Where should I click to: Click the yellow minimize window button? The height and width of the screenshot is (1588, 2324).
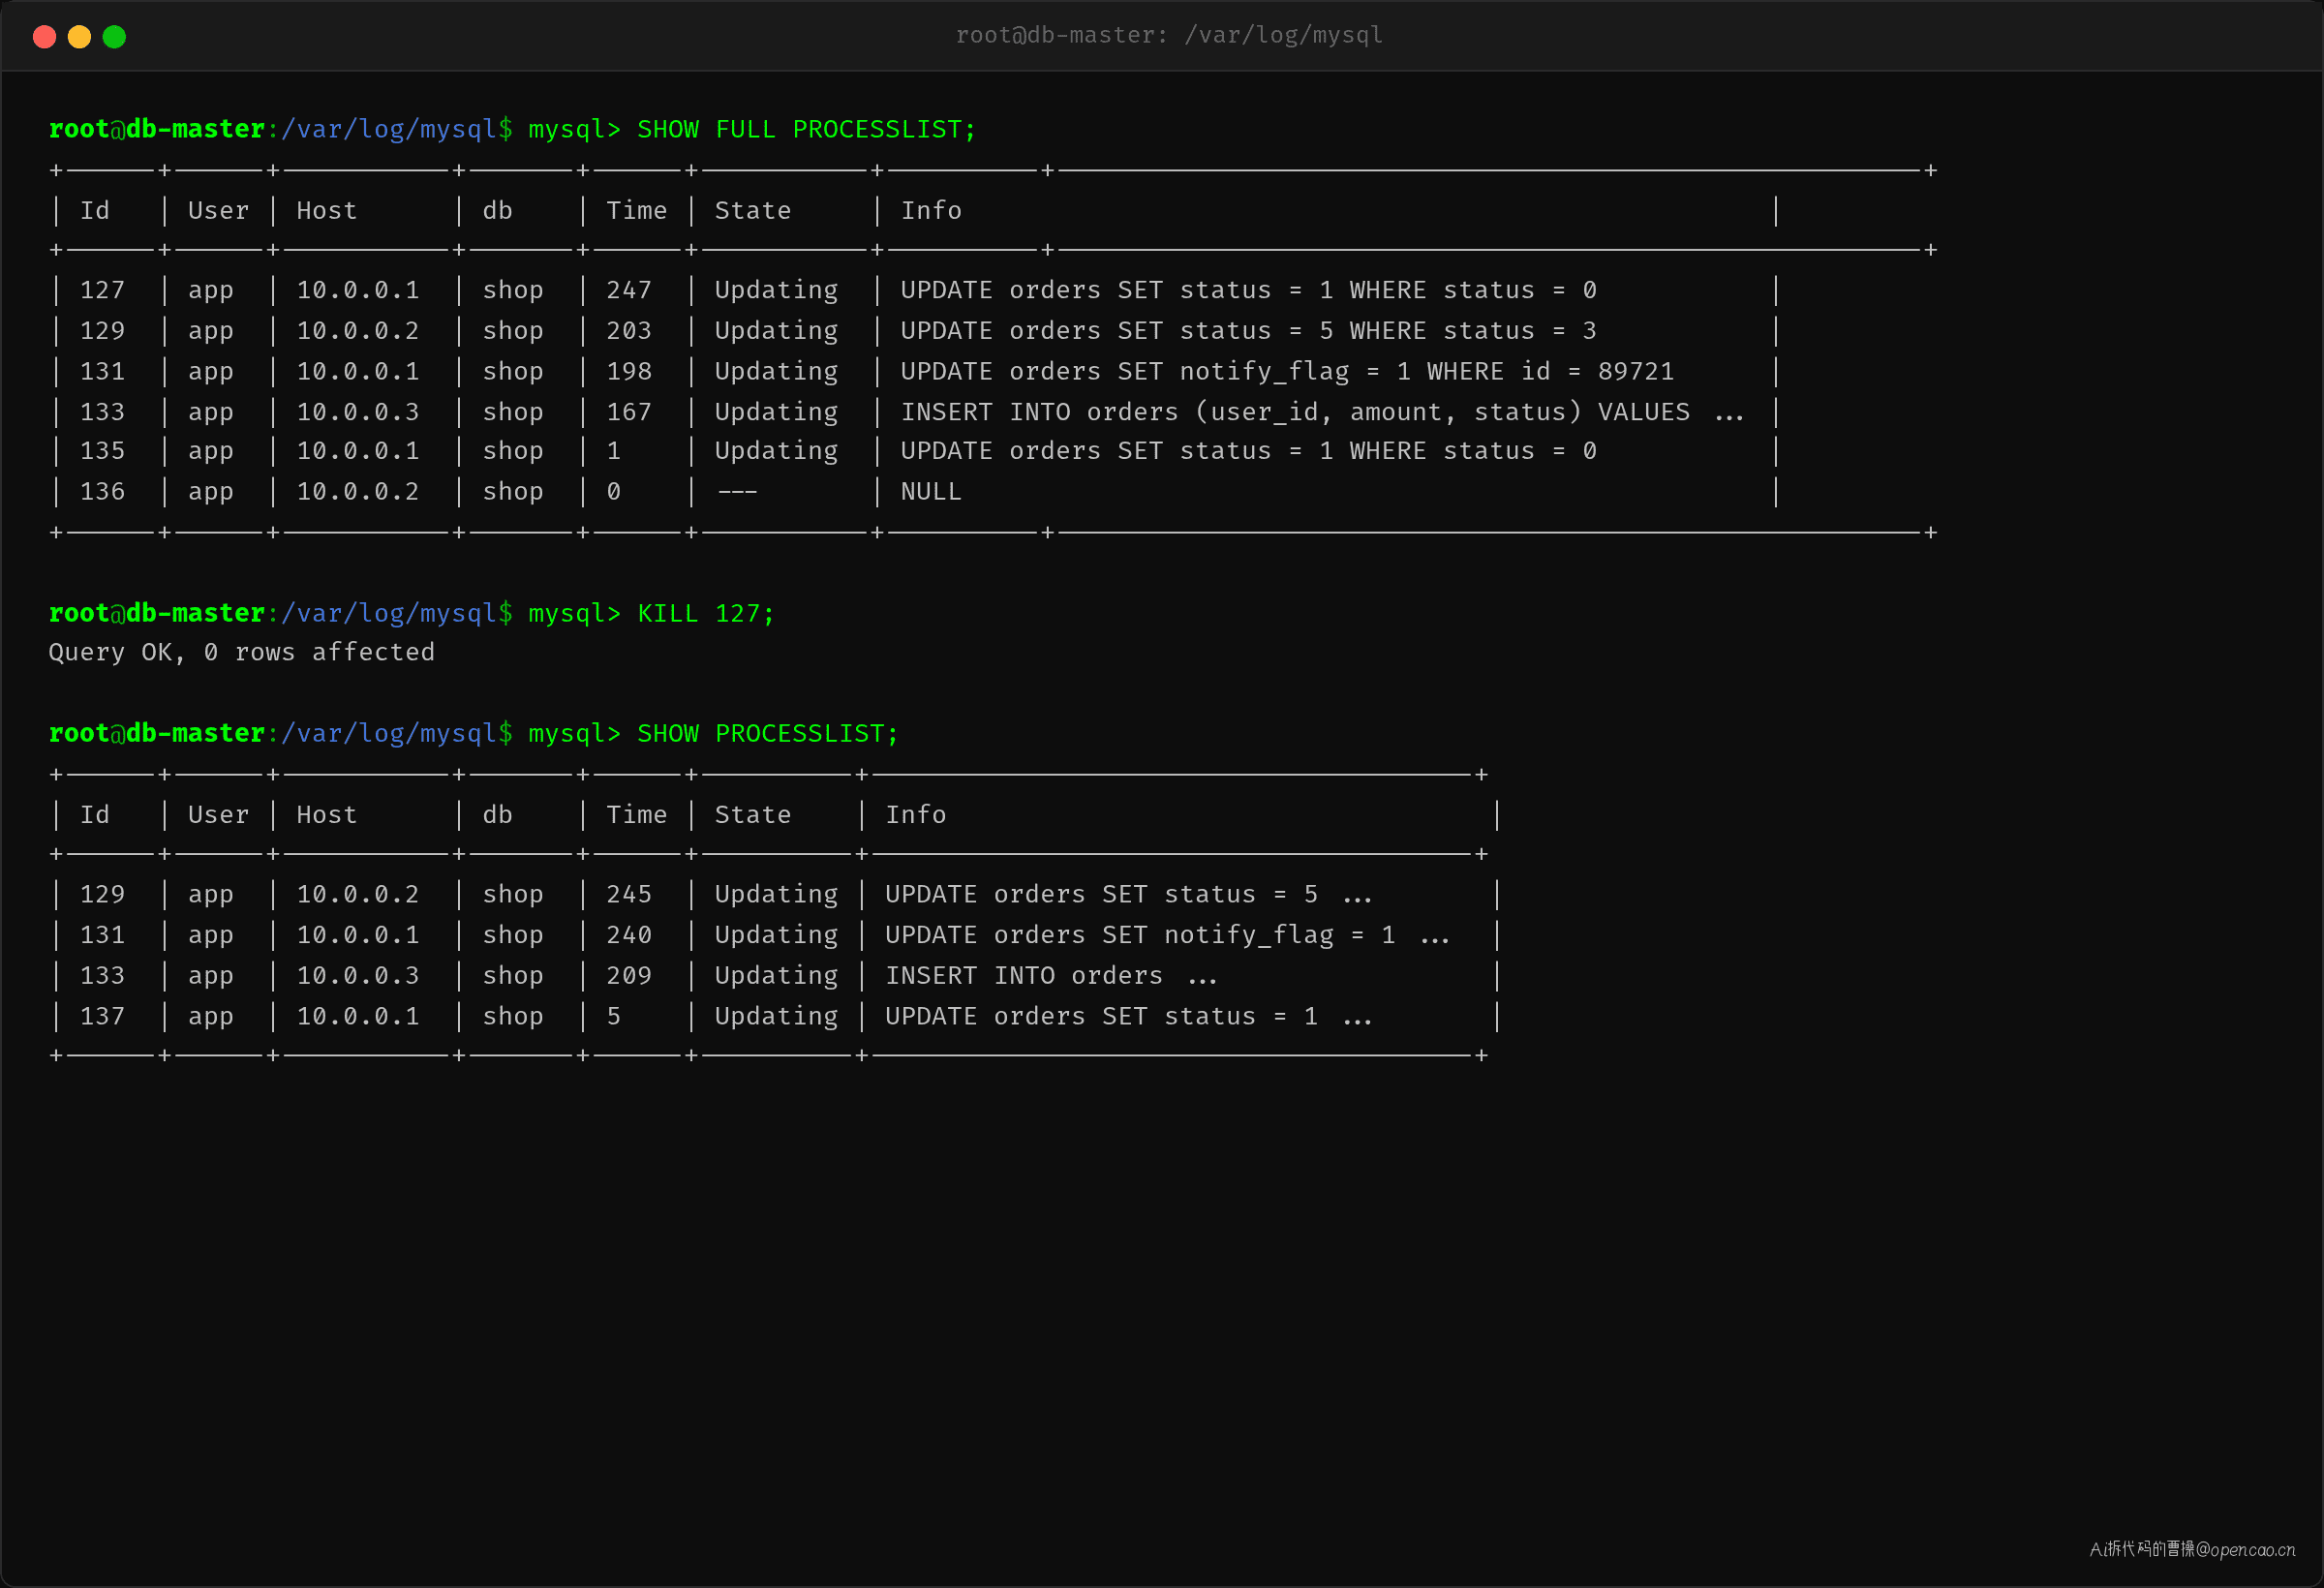(79, 37)
